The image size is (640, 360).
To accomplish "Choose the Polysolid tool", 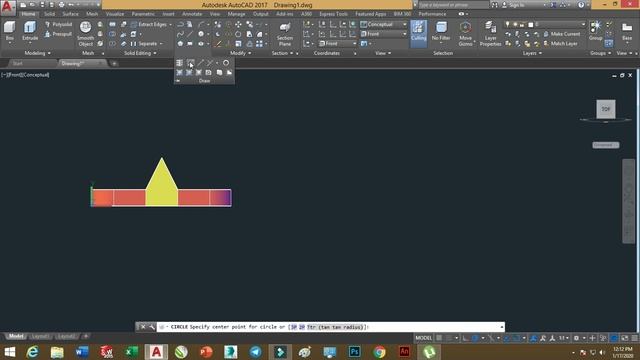I will click(58, 24).
